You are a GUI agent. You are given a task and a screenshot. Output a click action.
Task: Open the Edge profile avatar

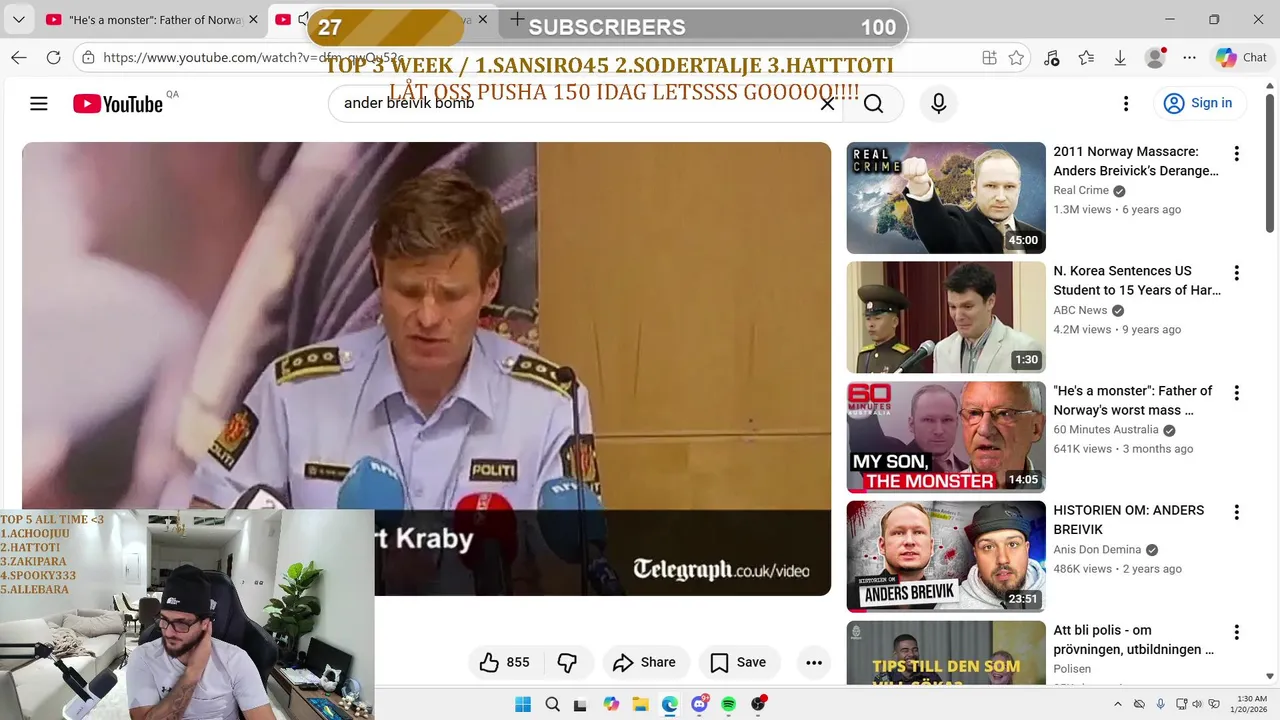pyautogui.click(x=1156, y=58)
